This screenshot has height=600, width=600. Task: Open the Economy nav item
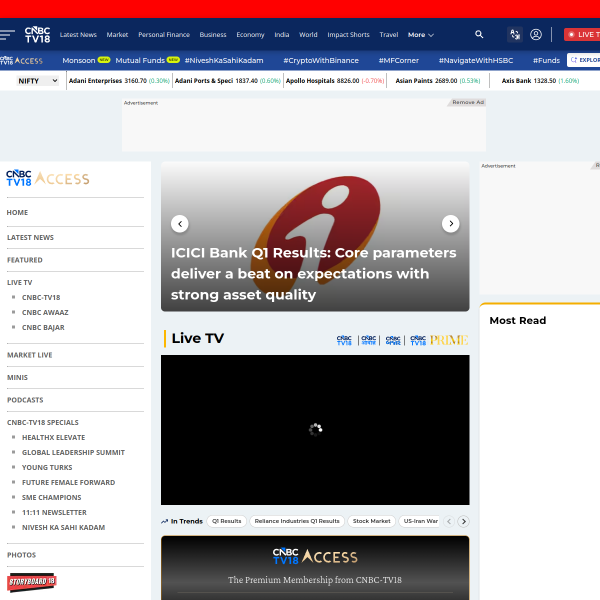[x=250, y=35]
